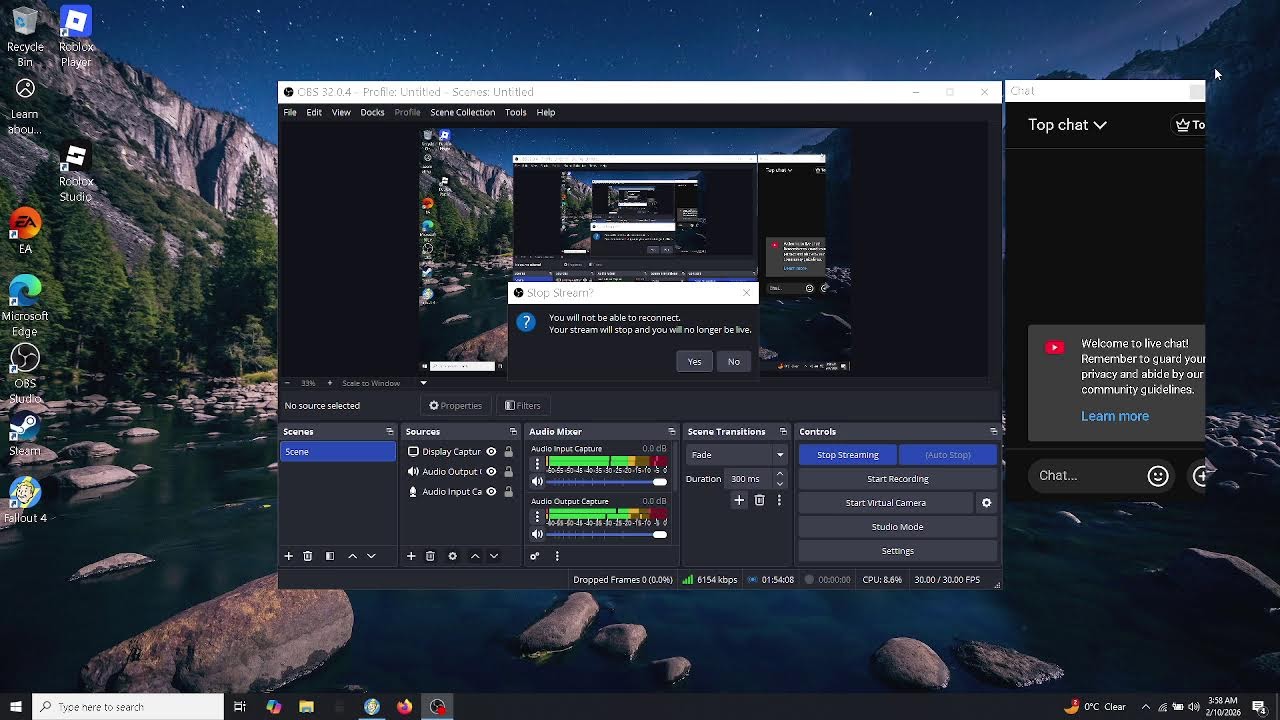1280x720 pixels.
Task: Click Start Recording button
Action: tap(898, 479)
